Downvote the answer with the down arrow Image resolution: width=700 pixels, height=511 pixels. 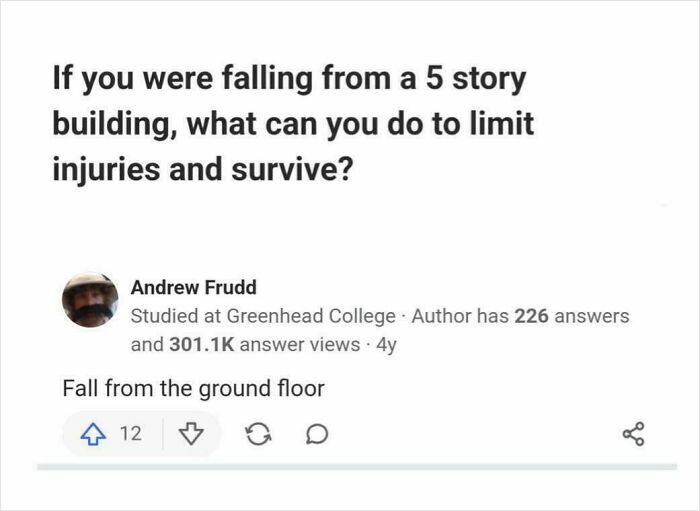click(x=190, y=434)
